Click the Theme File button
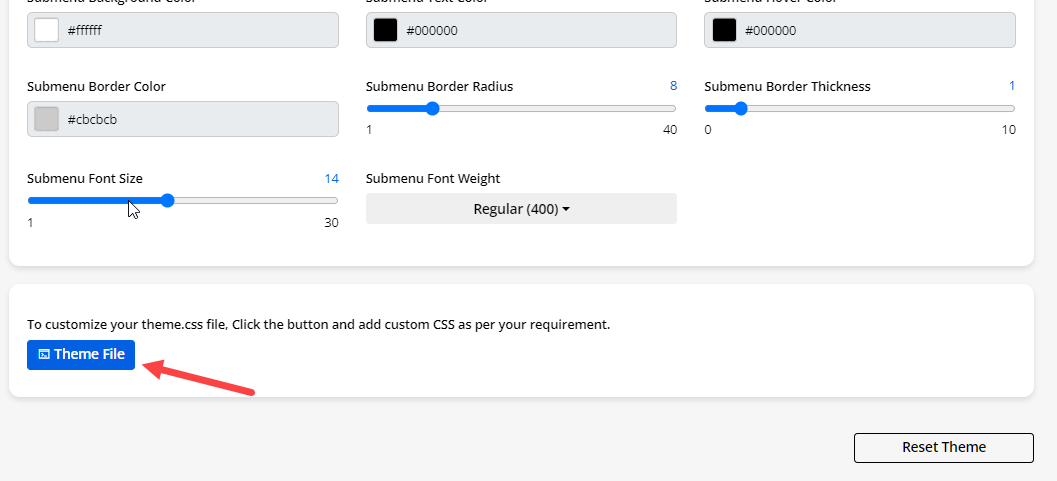Screen dimensions: 1057x481 (x=81, y=354)
